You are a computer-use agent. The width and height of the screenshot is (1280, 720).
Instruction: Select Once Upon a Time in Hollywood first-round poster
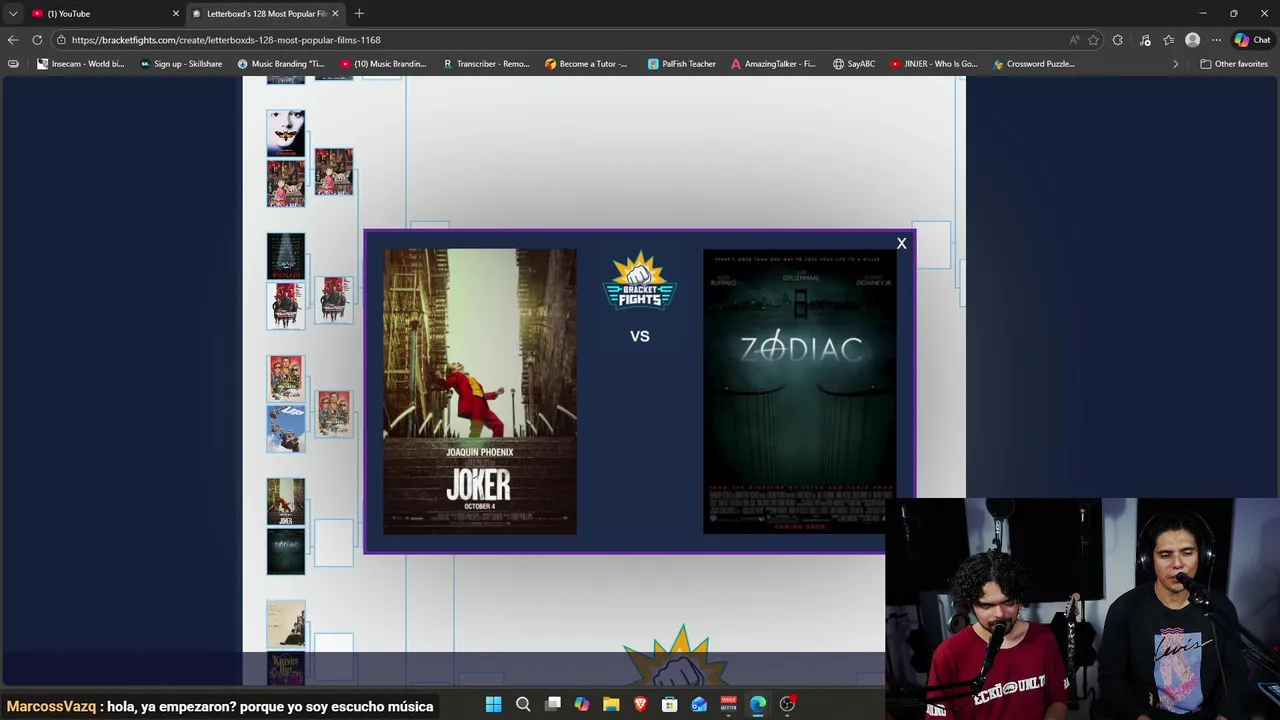[286, 378]
